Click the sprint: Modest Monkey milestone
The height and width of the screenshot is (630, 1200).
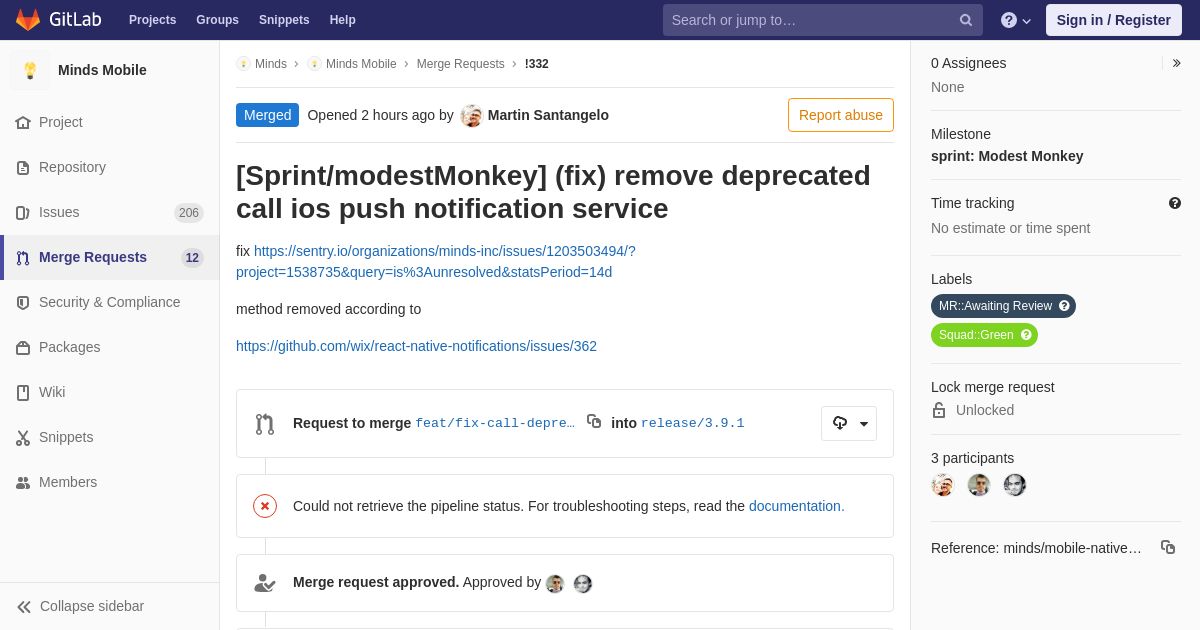tap(1007, 156)
